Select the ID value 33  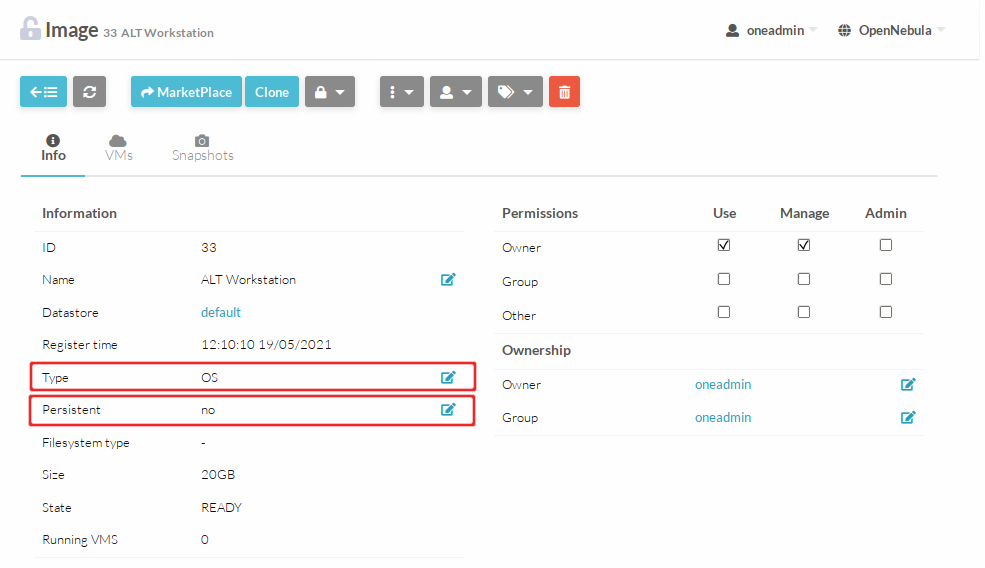[209, 248]
